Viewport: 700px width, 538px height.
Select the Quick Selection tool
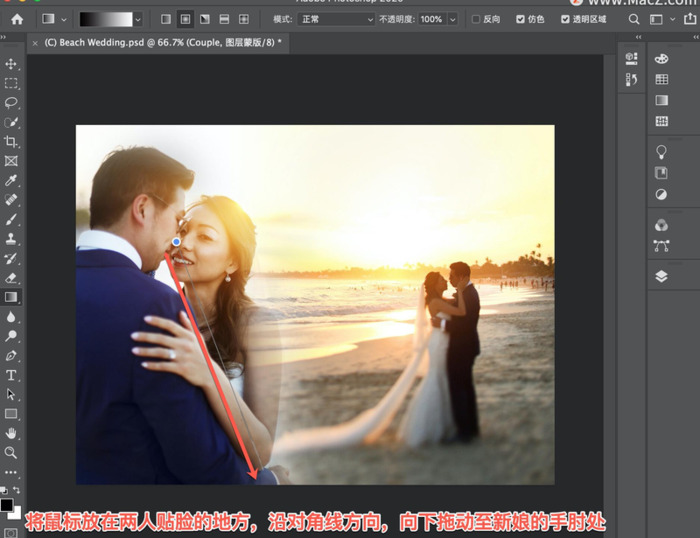[x=11, y=122]
